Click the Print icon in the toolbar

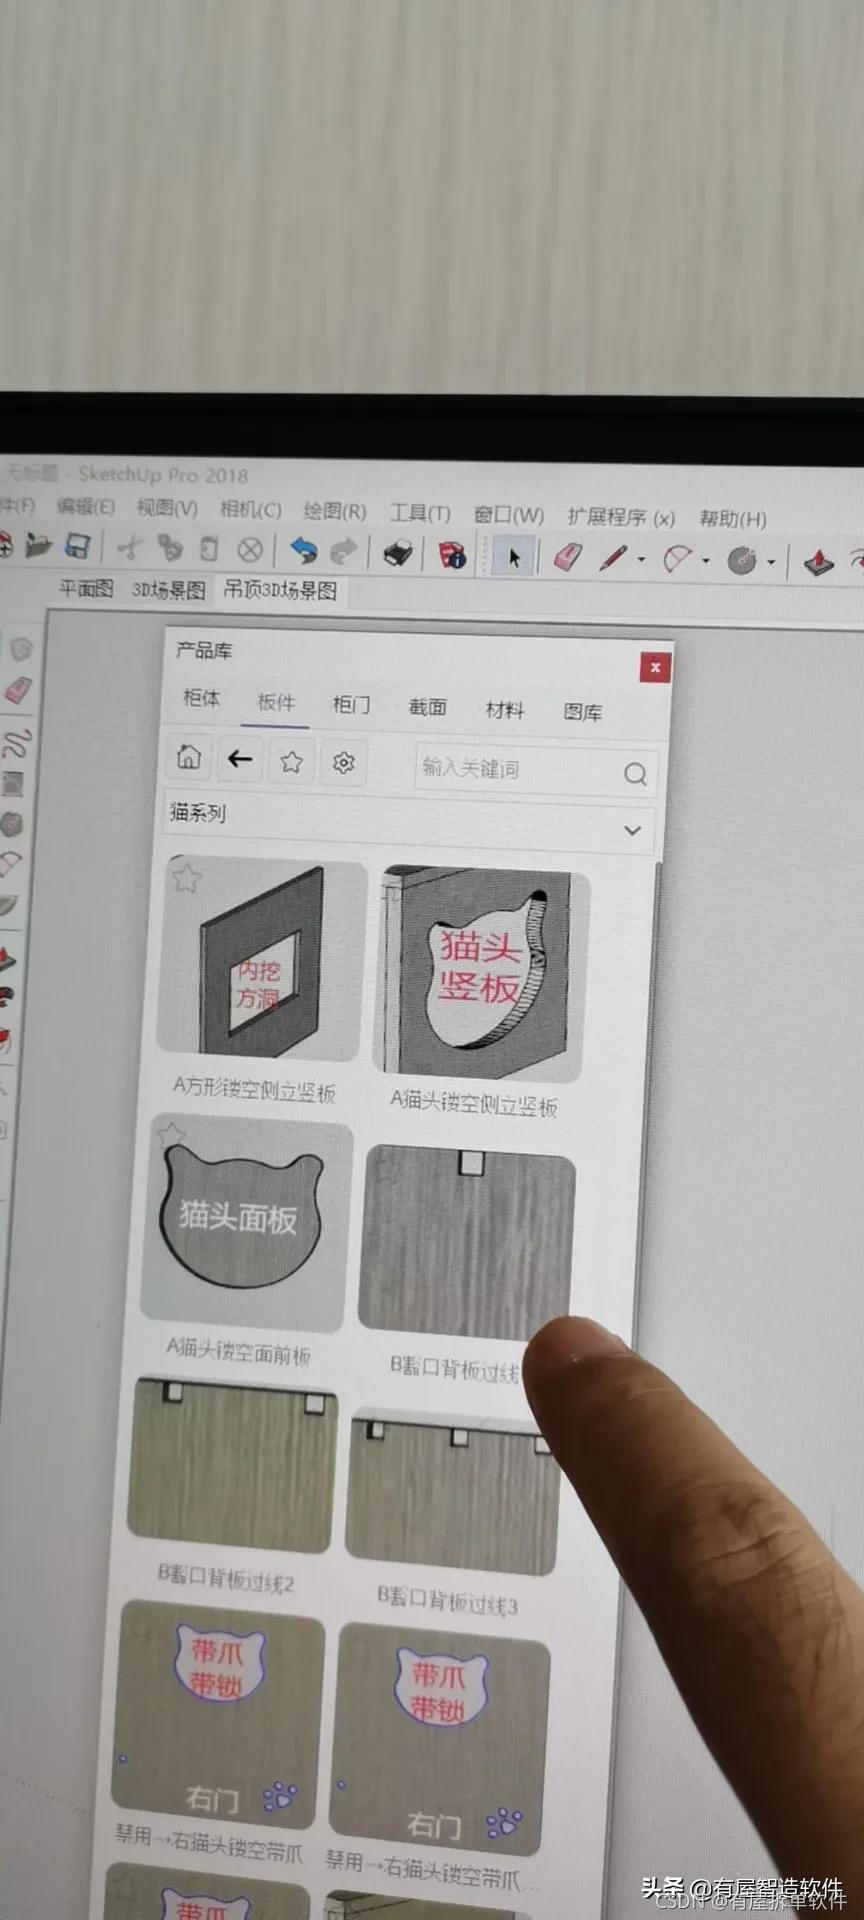coord(398,553)
